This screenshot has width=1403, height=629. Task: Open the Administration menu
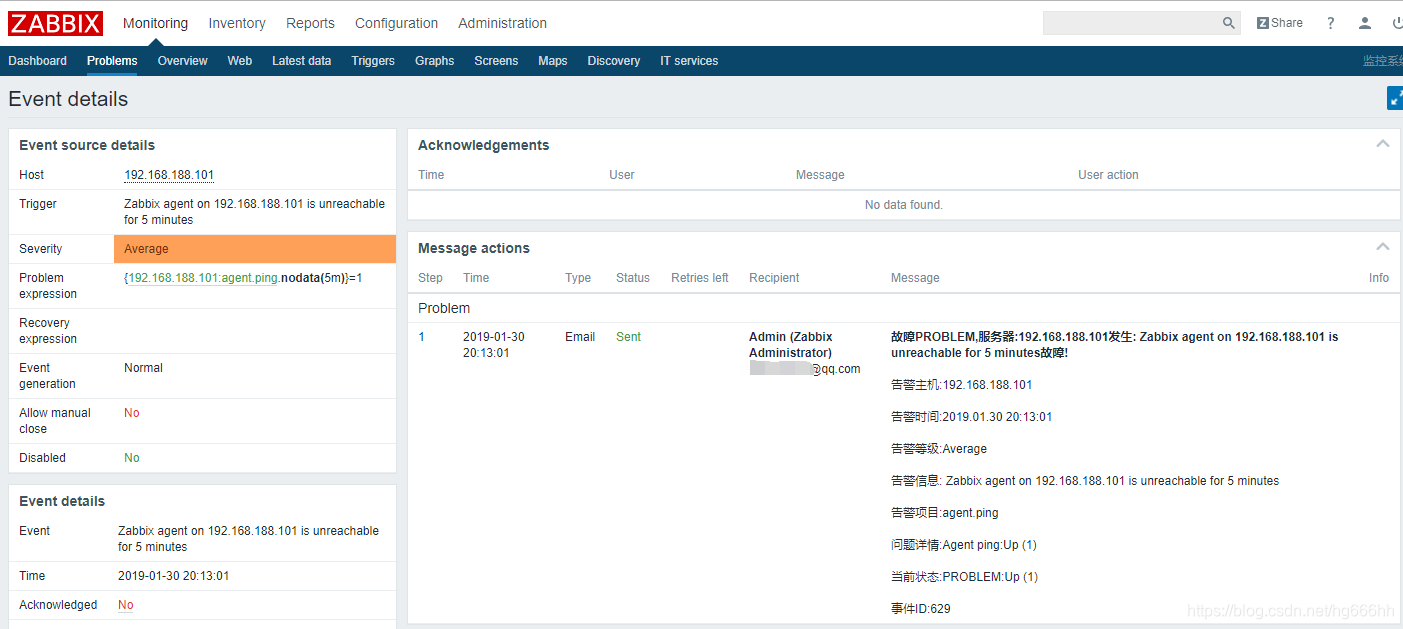click(x=502, y=23)
